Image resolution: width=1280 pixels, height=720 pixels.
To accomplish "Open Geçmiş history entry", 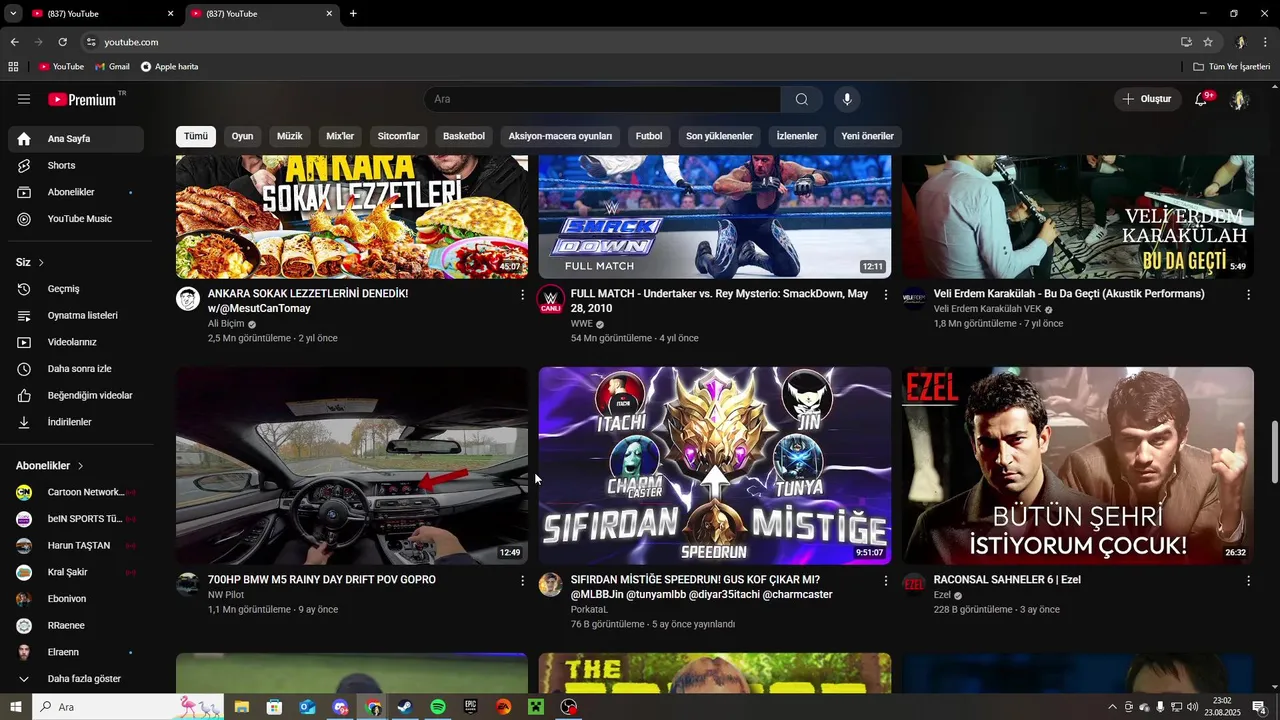I will [x=76, y=289].
